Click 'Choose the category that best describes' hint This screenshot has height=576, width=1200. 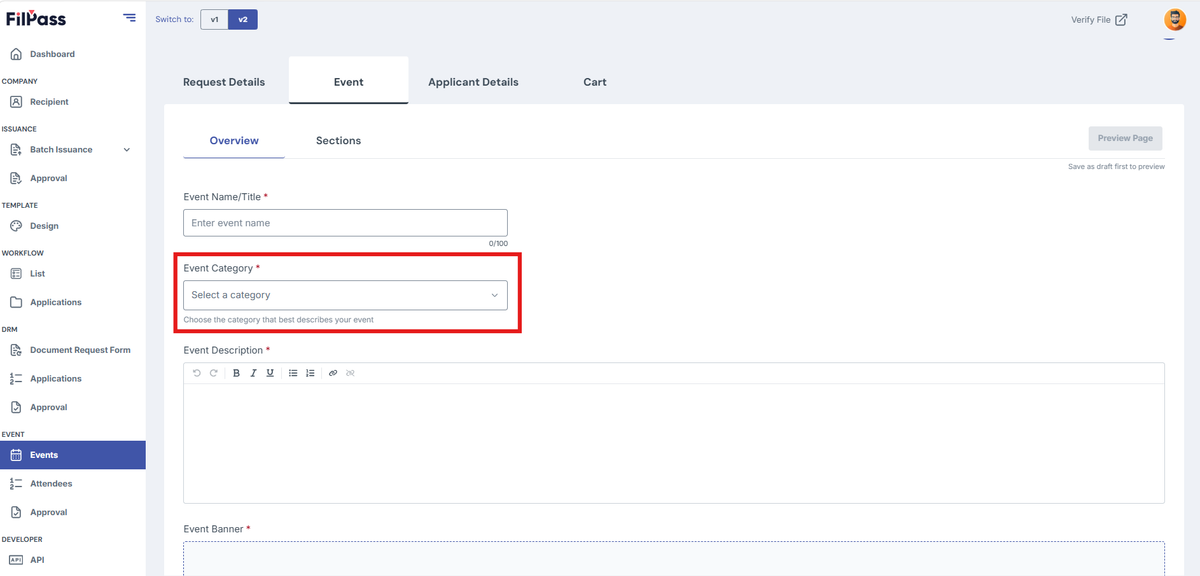[x=279, y=320]
